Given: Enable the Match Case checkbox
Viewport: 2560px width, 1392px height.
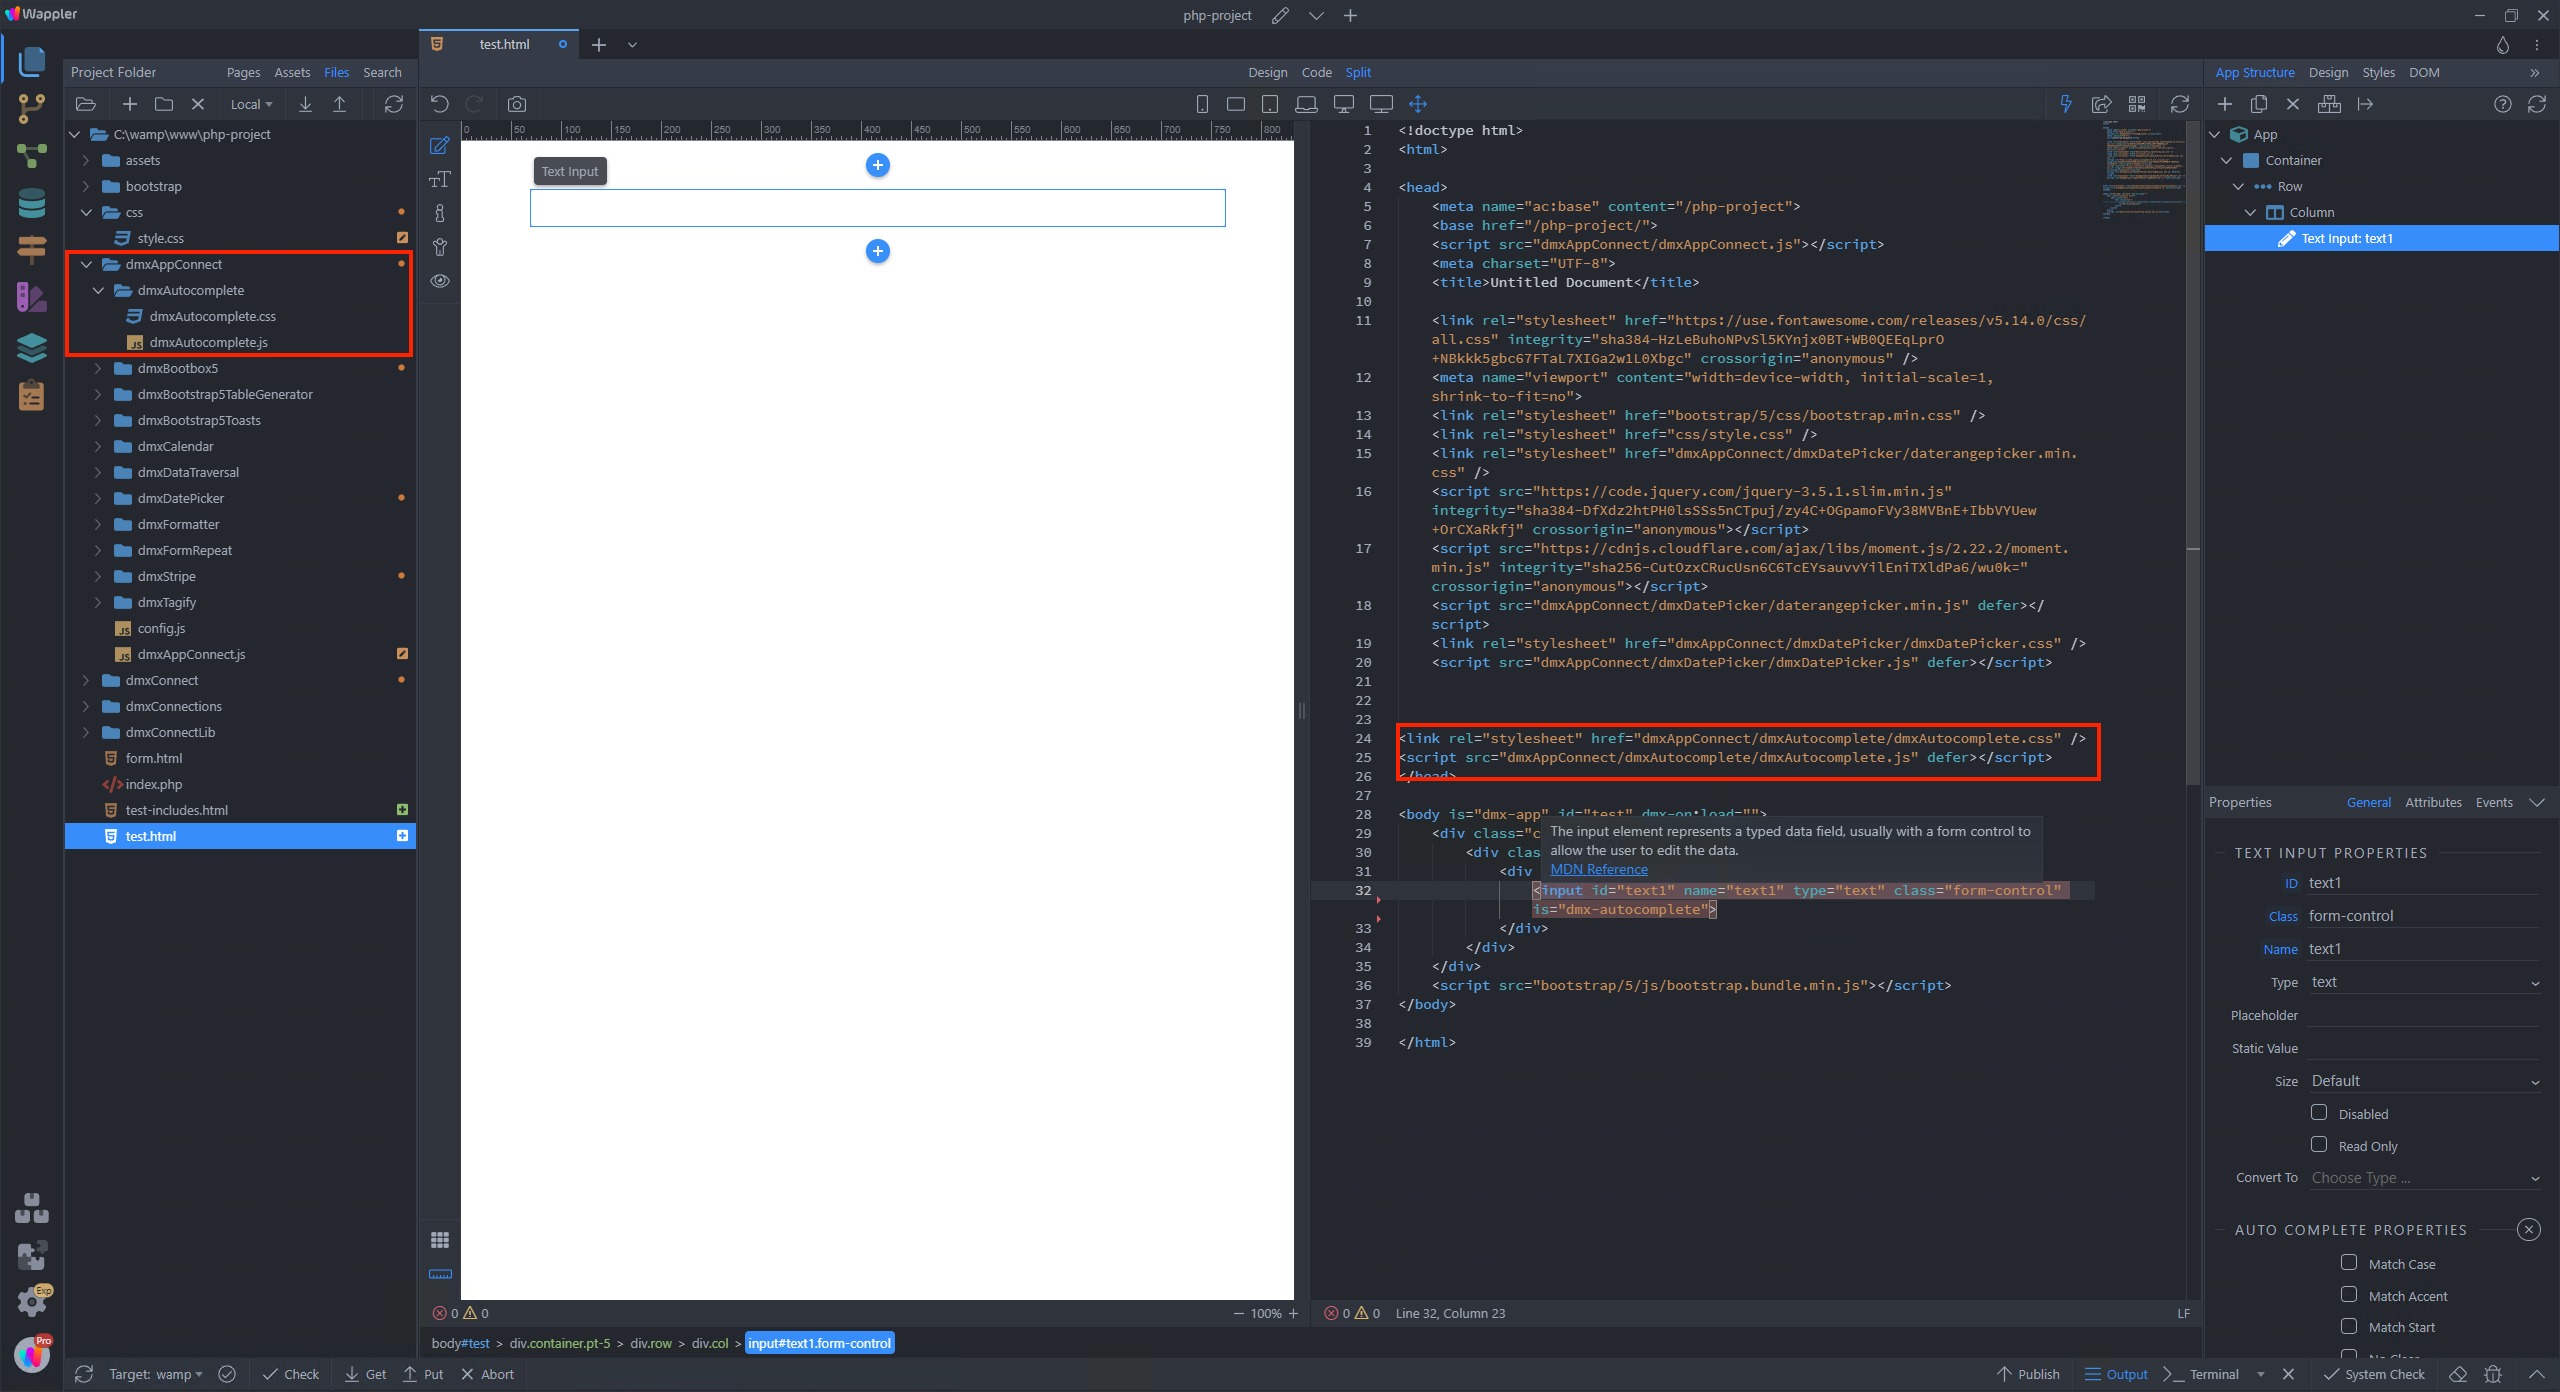Looking at the screenshot, I should [2349, 1263].
